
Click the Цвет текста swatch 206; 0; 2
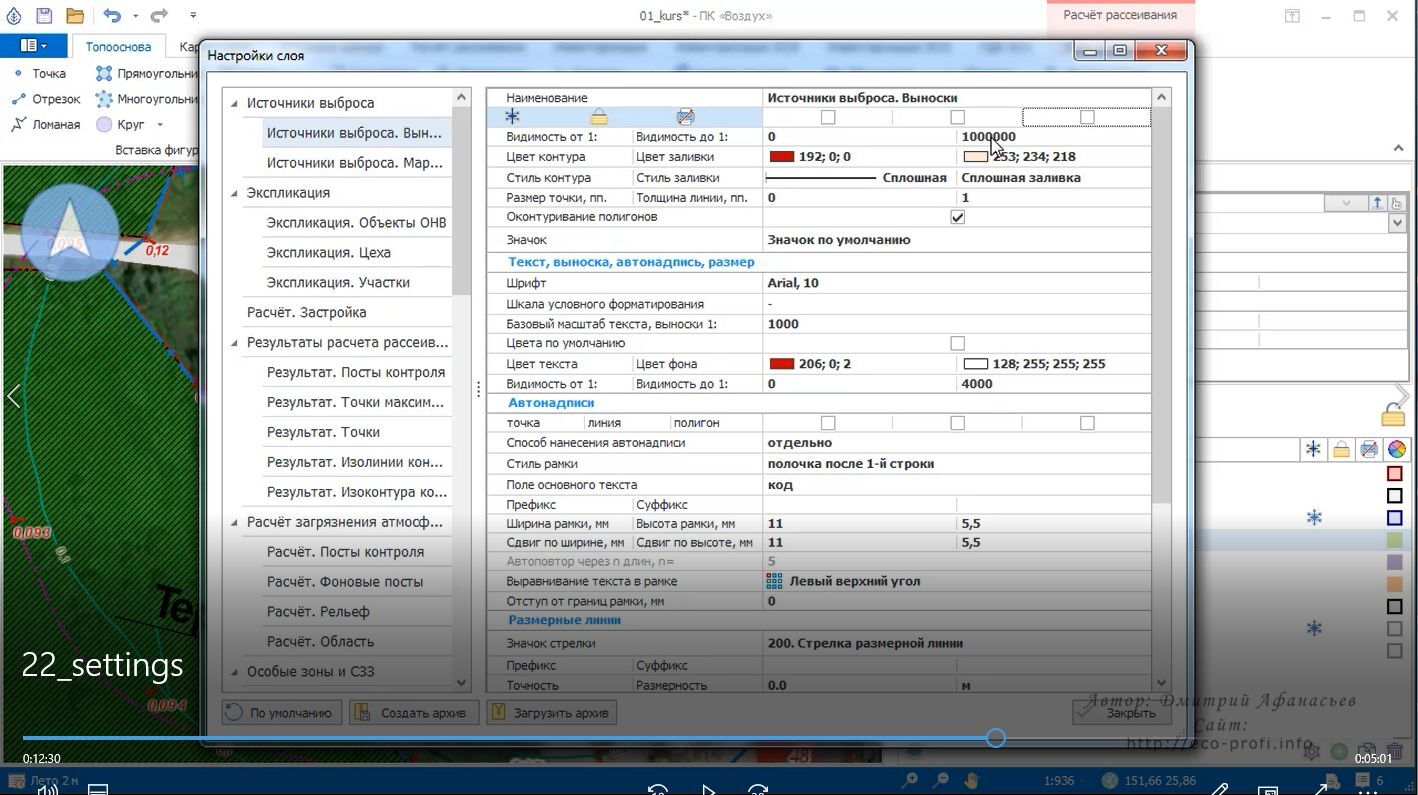[x=781, y=364]
